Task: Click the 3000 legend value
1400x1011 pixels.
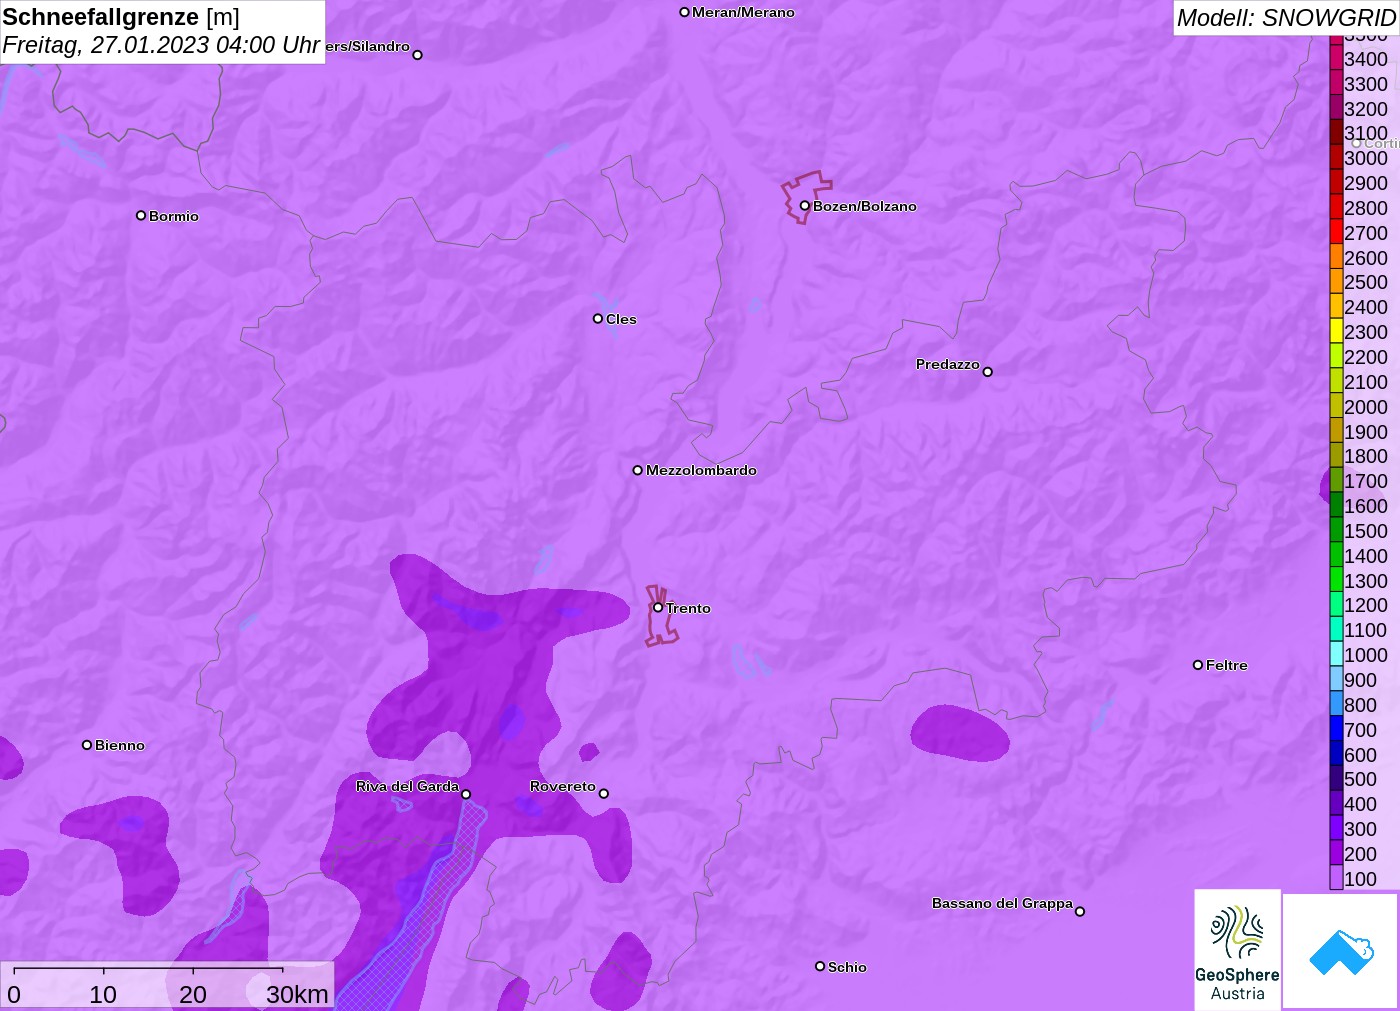Action: coord(1366,158)
